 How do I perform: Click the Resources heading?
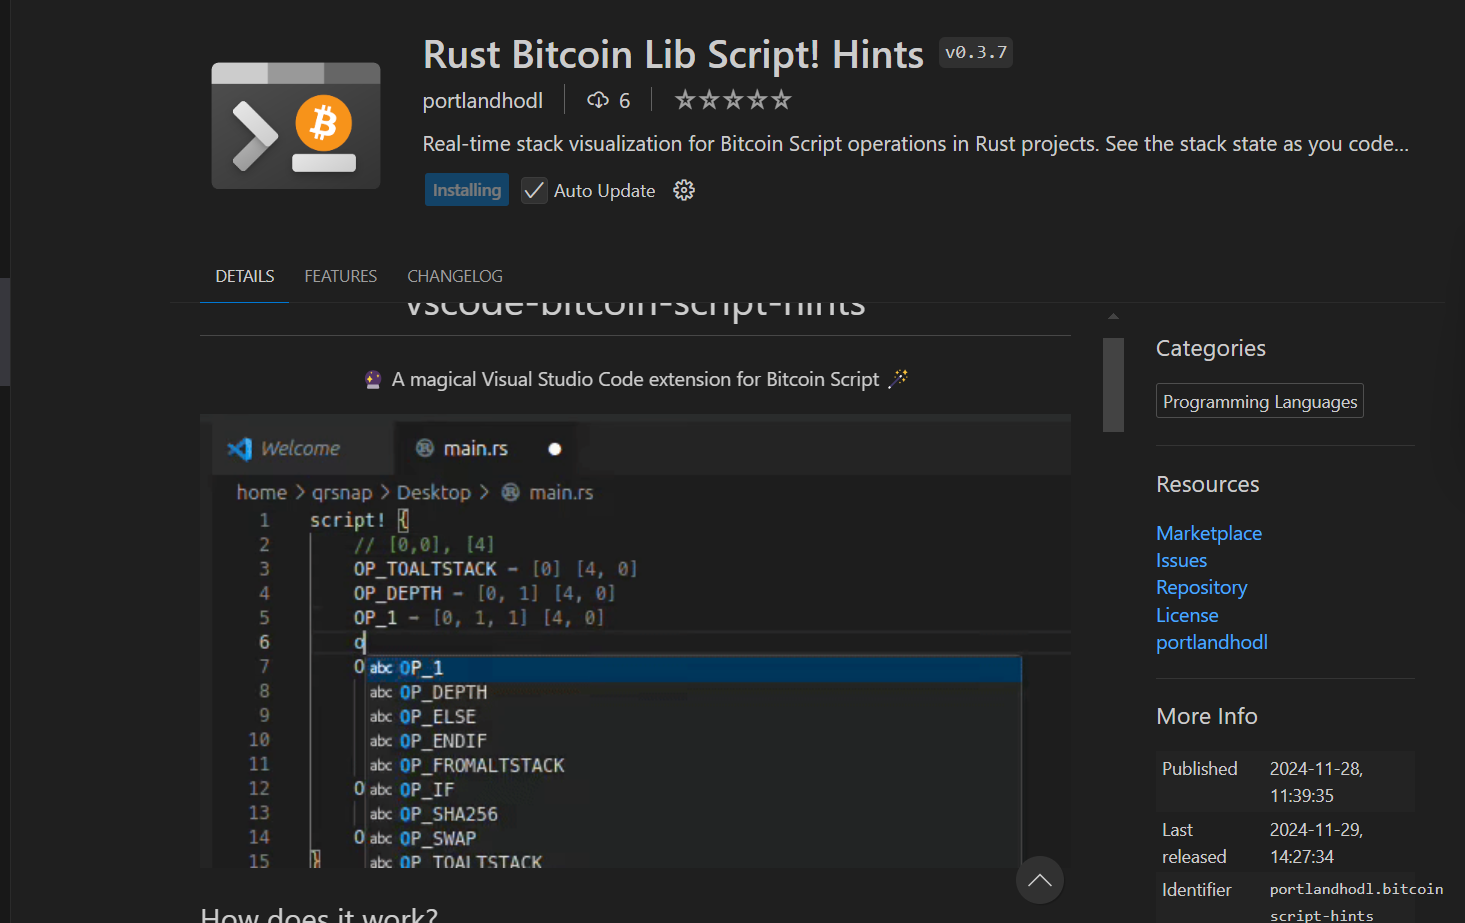1208,484
